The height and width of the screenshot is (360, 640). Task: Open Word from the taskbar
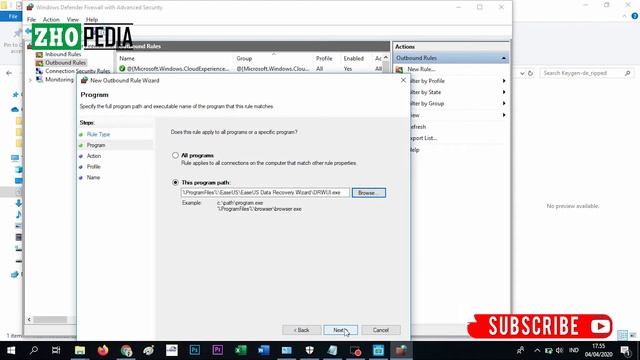tap(264, 350)
